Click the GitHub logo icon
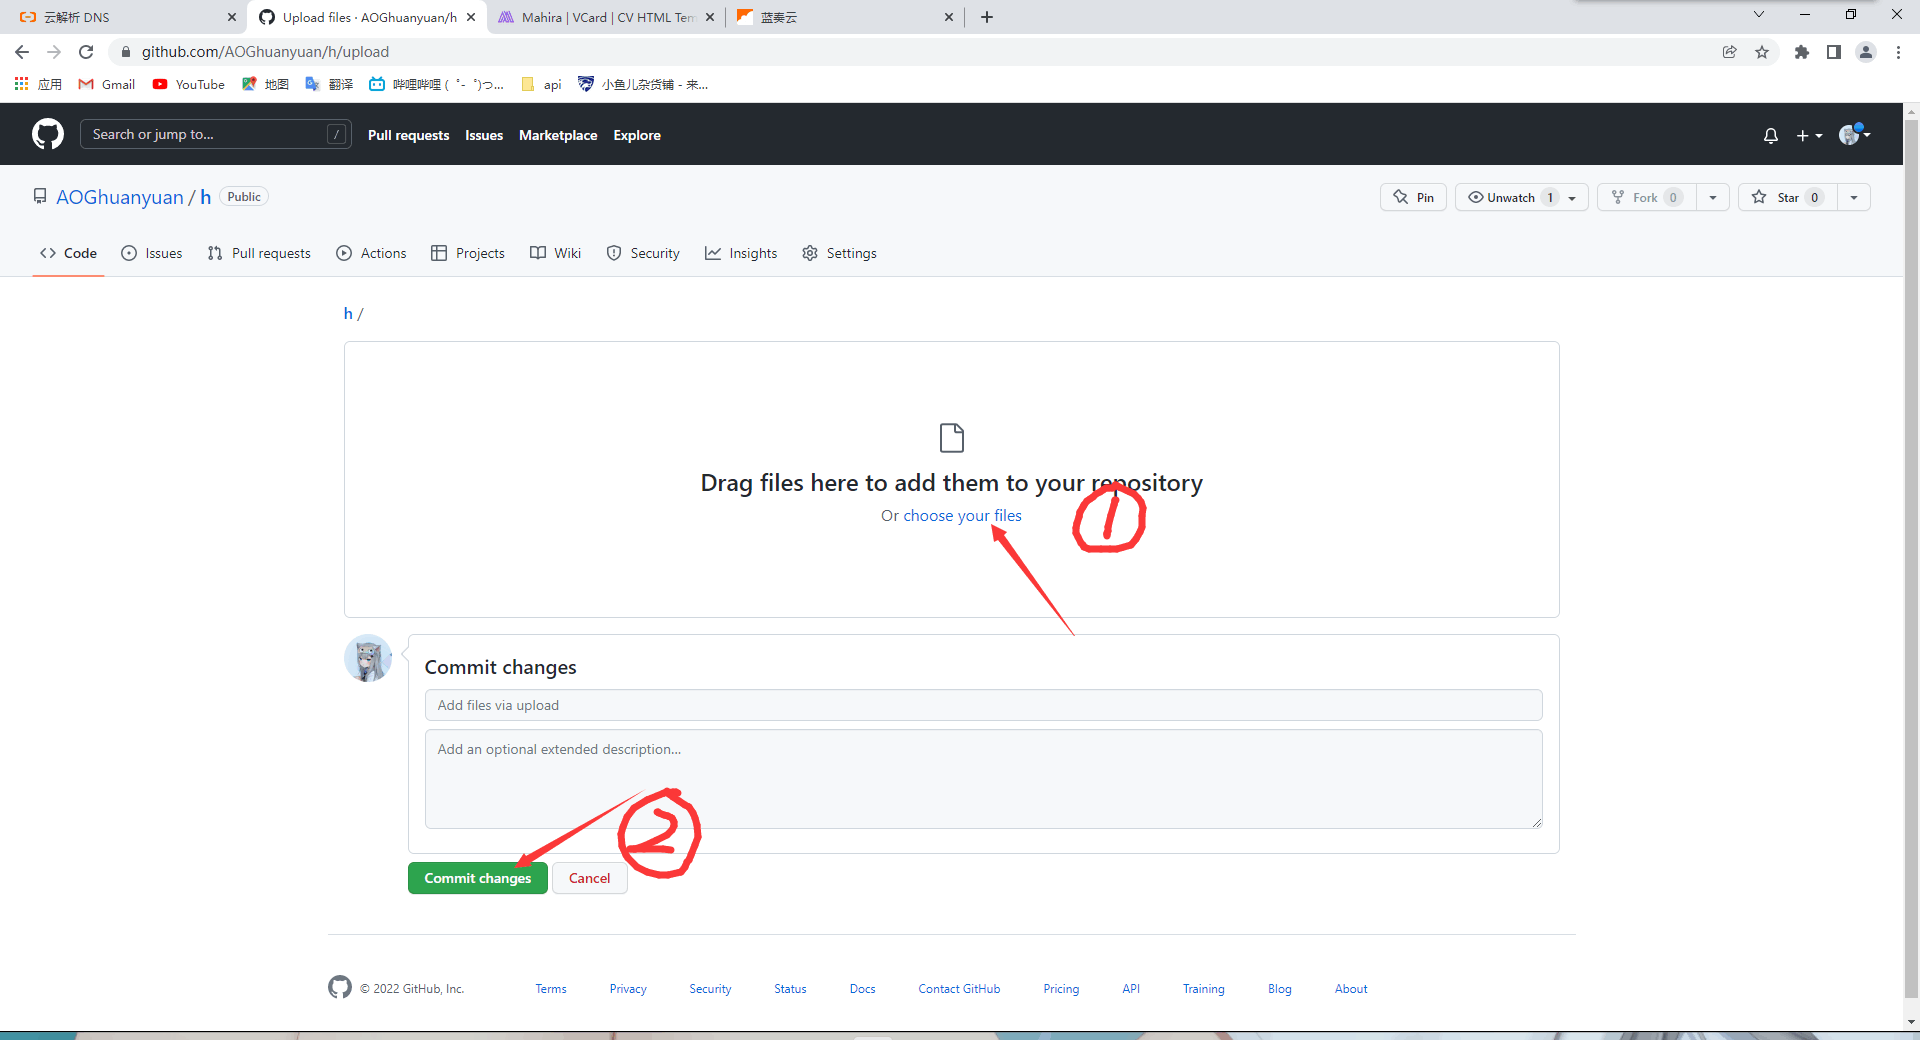Viewport: 1920px width, 1040px height. (x=47, y=134)
